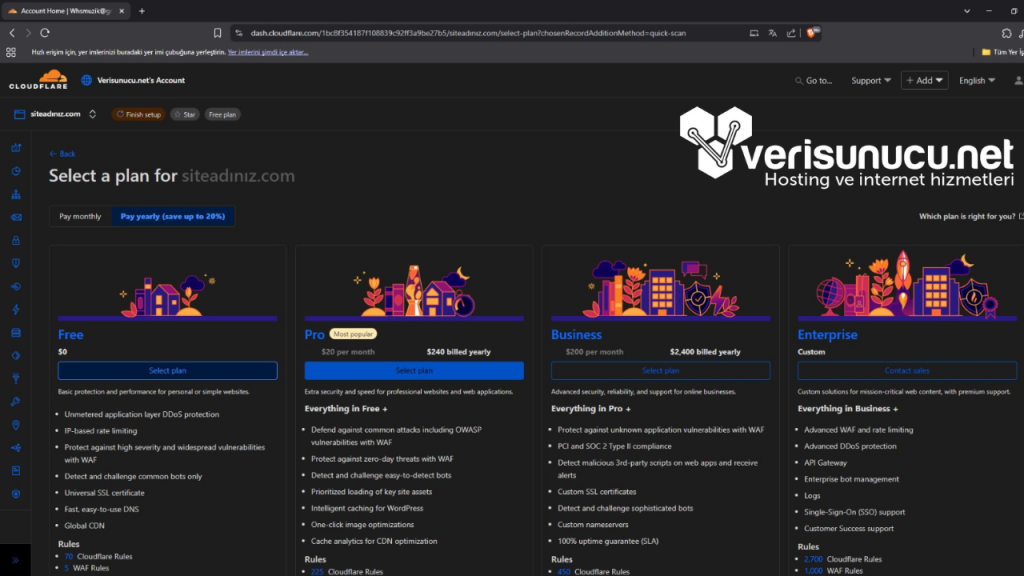Go back with browser back arrow
The height and width of the screenshot is (576, 1024).
pos(12,33)
